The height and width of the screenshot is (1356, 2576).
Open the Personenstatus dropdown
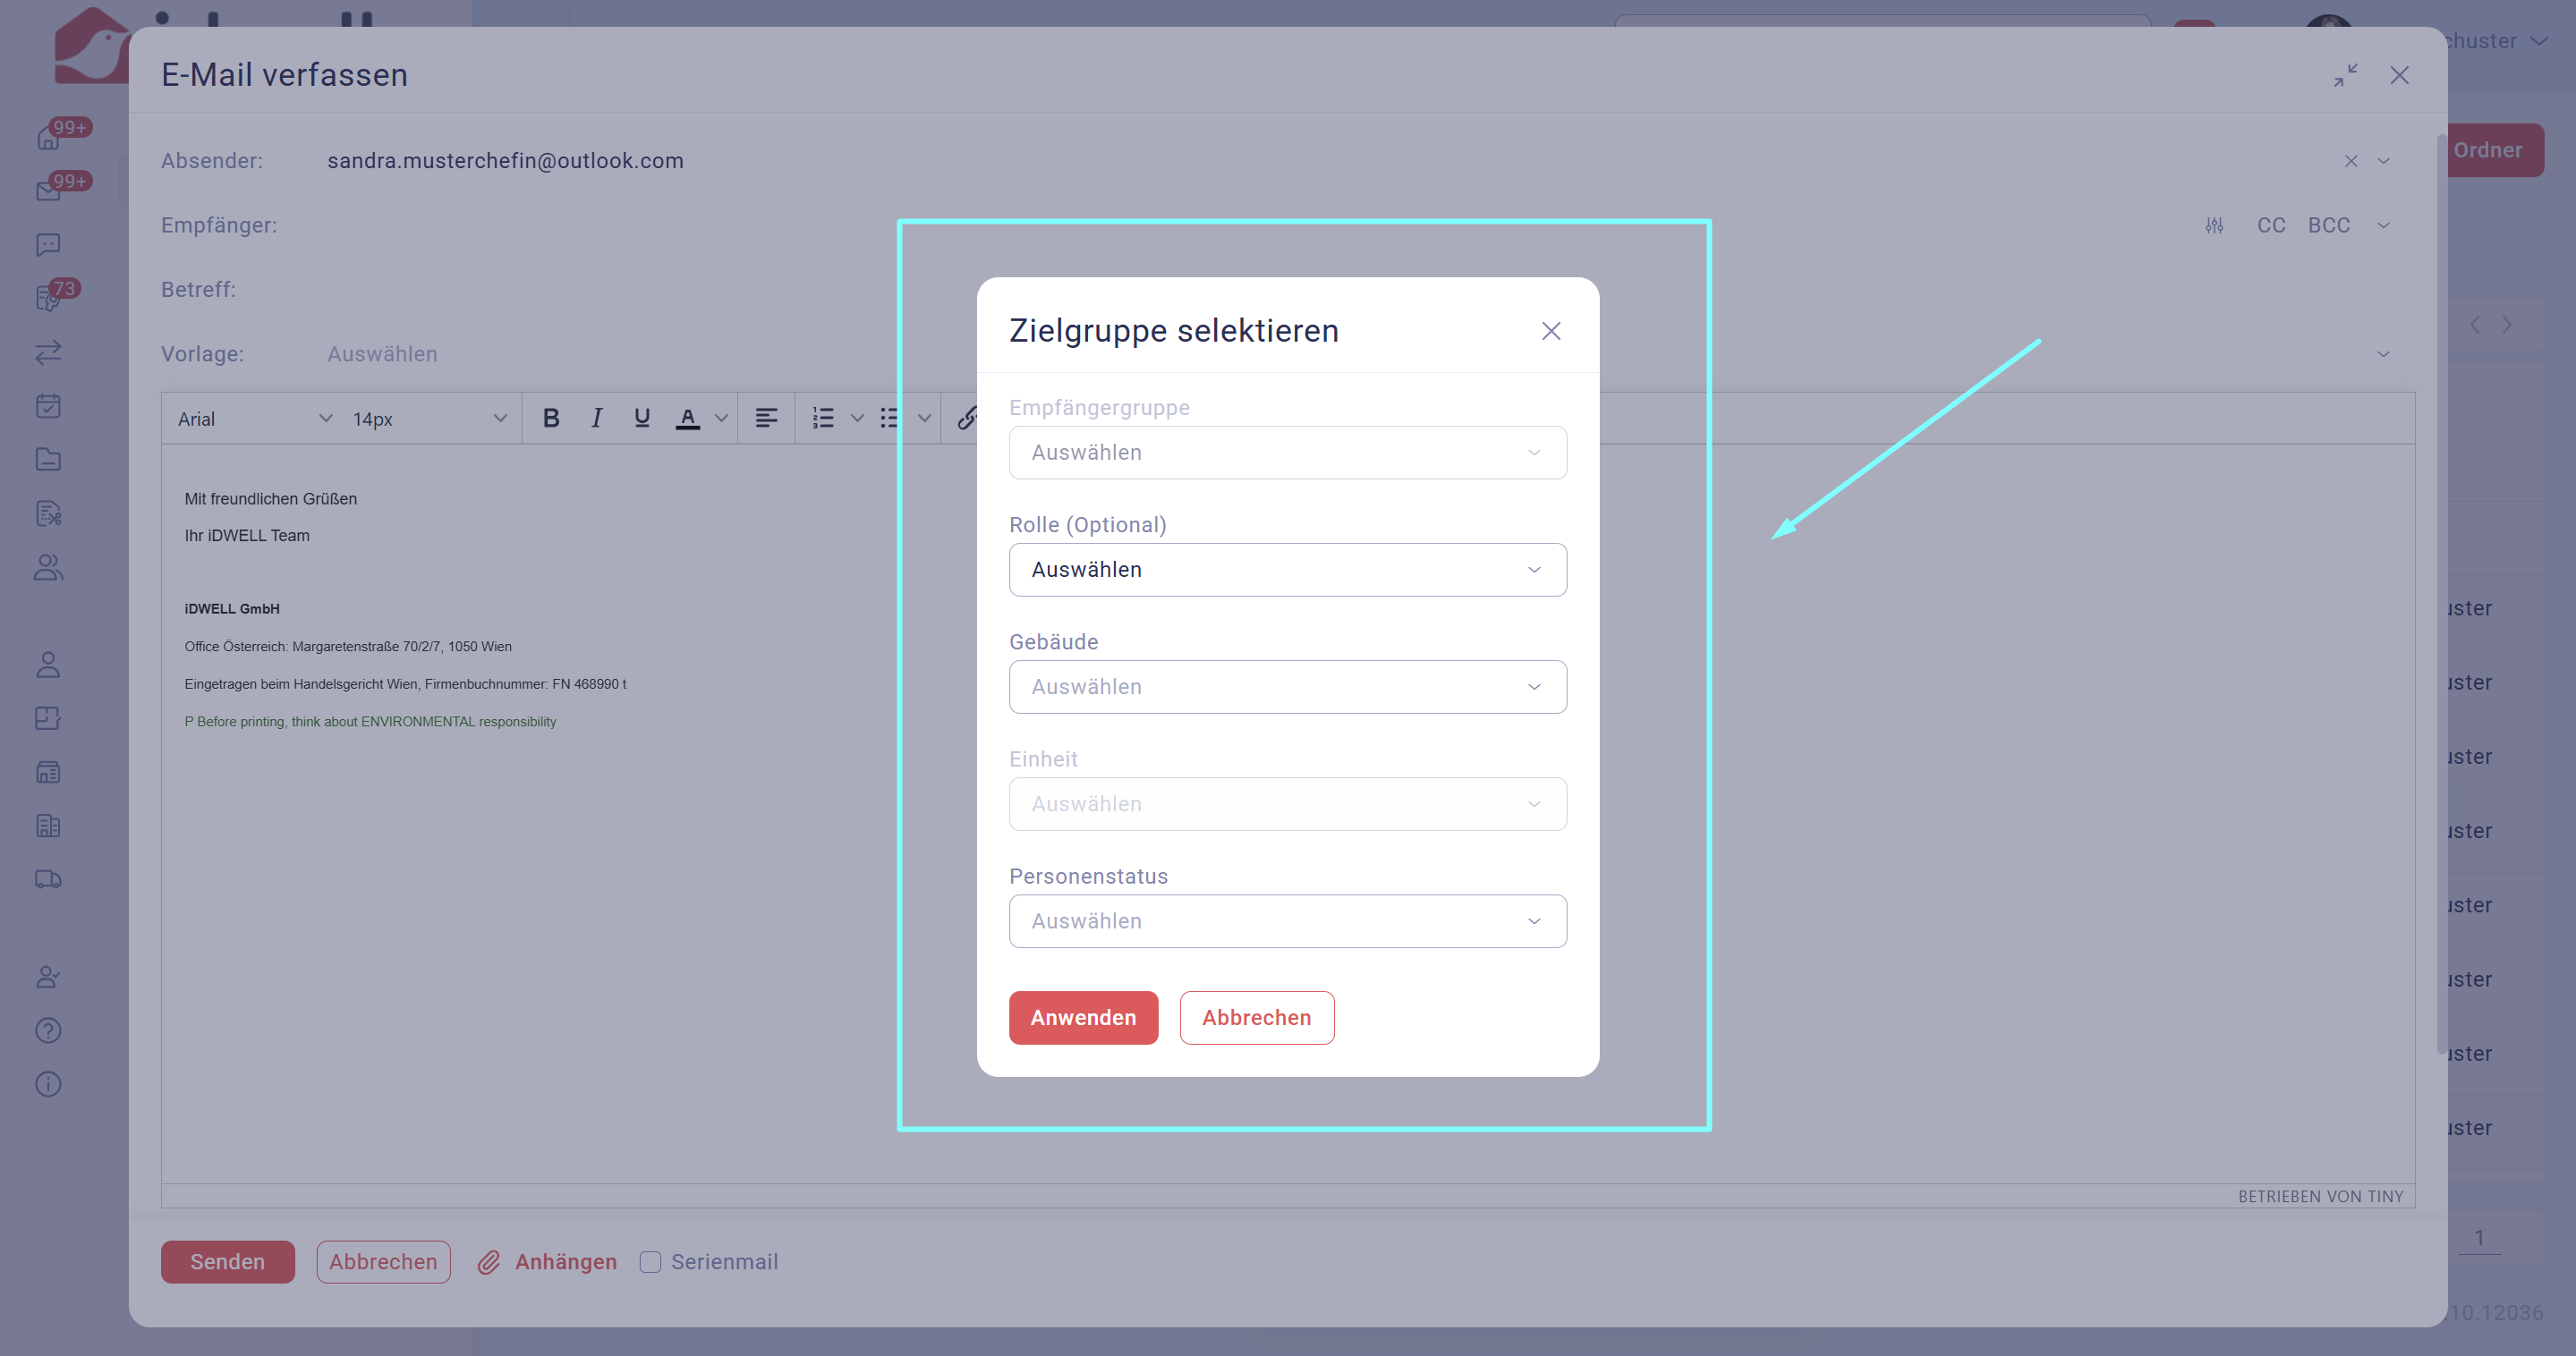click(x=1287, y=921)
